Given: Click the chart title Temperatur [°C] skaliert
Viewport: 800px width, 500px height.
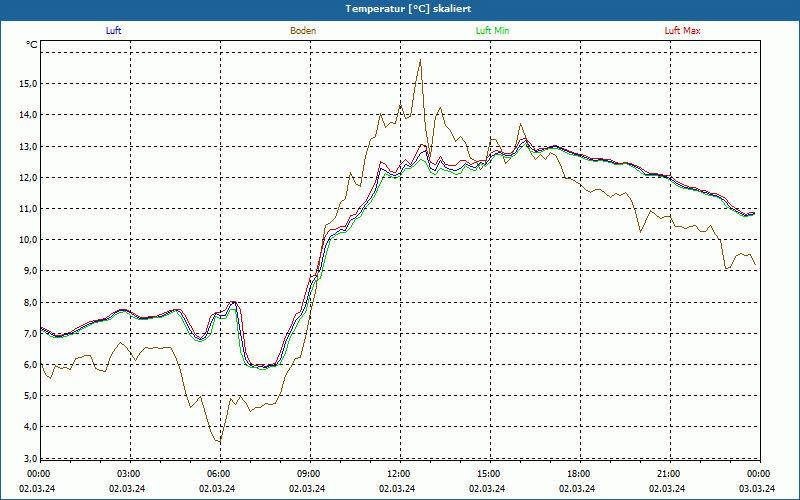Looking at the screenshot, I should [408, 9].
